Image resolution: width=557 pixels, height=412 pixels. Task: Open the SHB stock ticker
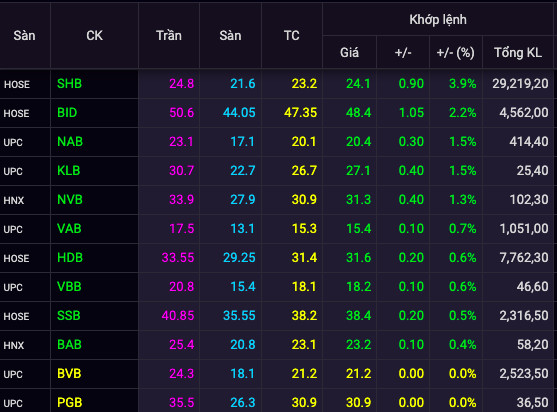[x=70, y=84]
